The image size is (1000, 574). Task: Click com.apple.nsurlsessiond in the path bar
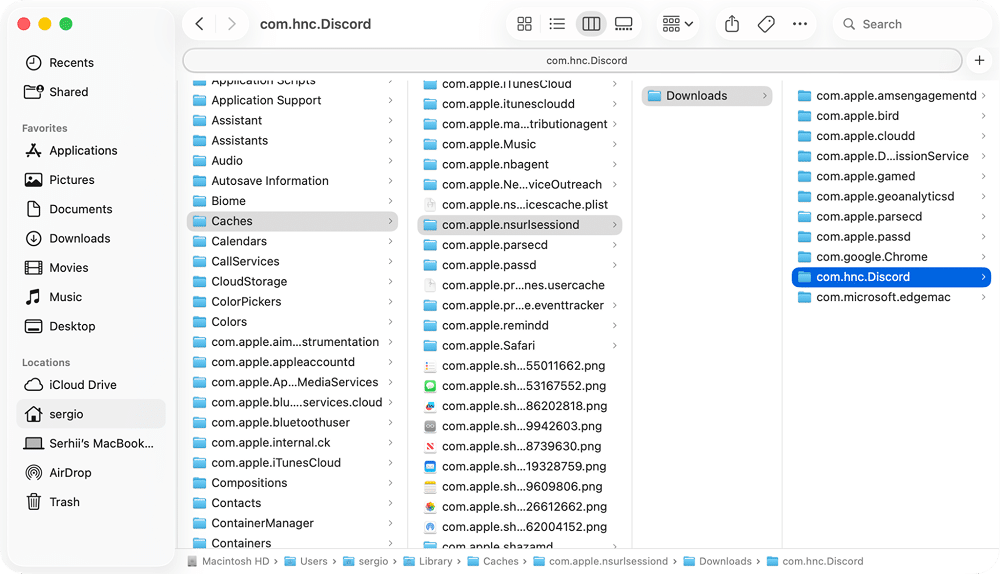pos(601,561)
